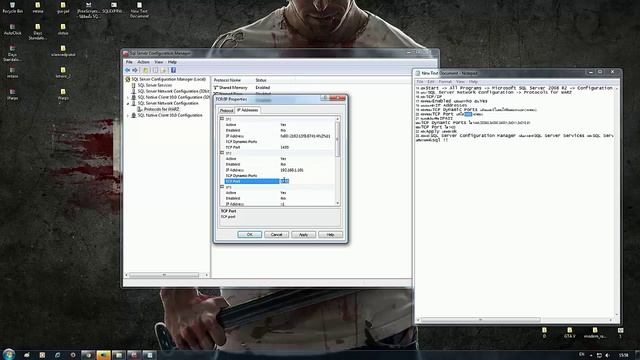Click the highlighted TCP Port value field under IP2

pos(307,181)
